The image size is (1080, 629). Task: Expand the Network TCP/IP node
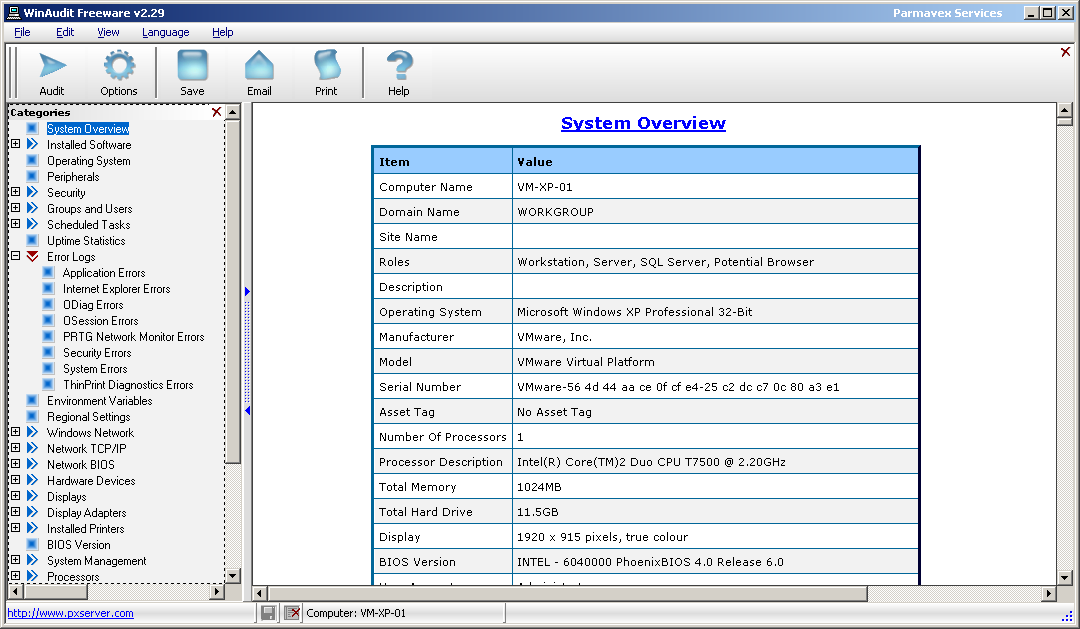point(15,448)
